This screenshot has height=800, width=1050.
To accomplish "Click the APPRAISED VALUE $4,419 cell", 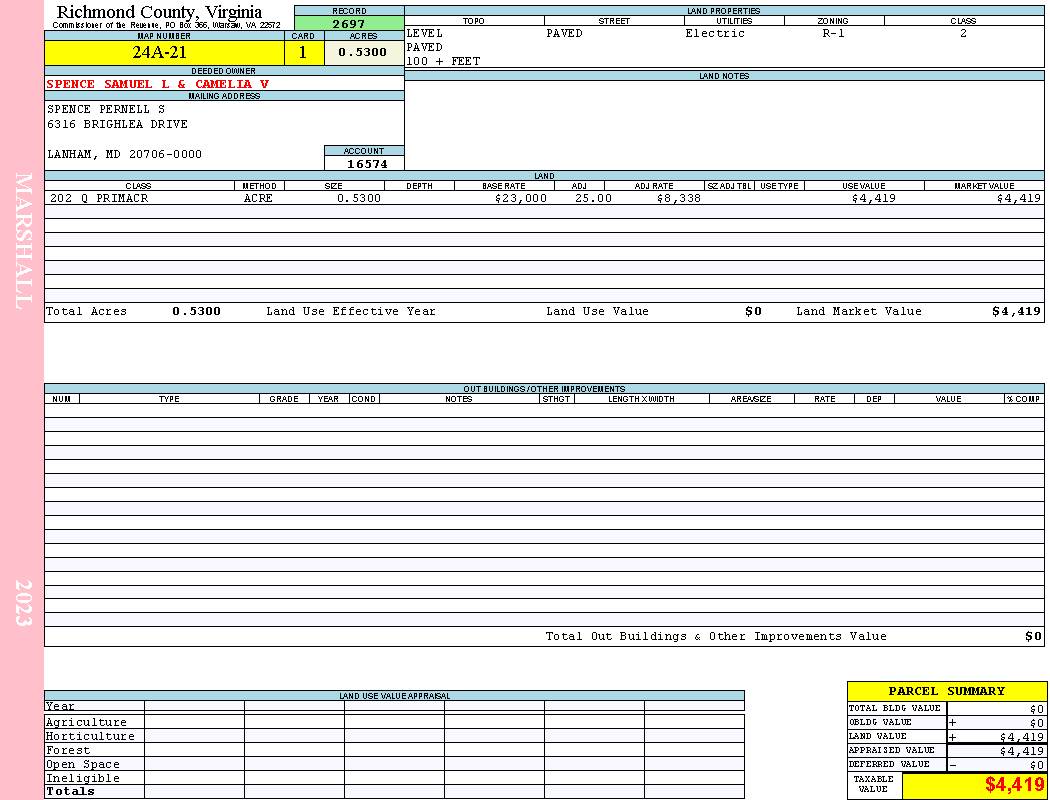I will (996, 750).
